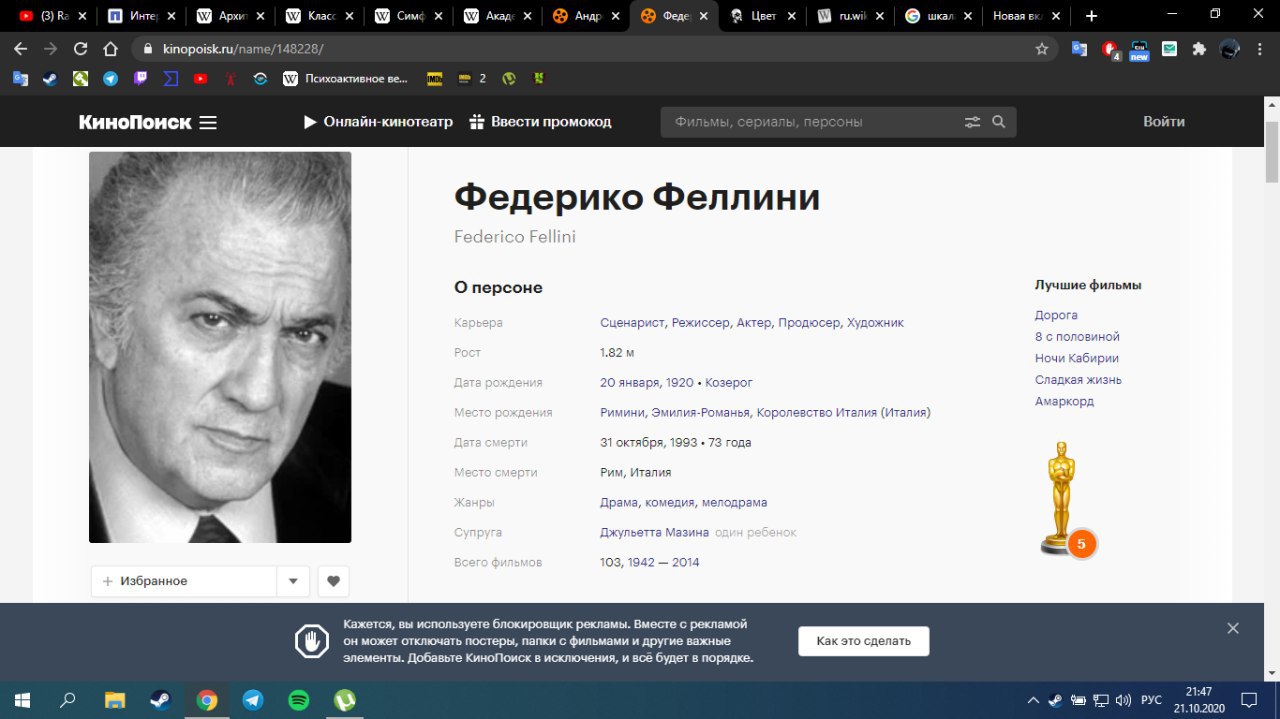Open the film Сладкая жизнь
Viewport: 1280px width, 719px height.
[x=1078, y=380]
